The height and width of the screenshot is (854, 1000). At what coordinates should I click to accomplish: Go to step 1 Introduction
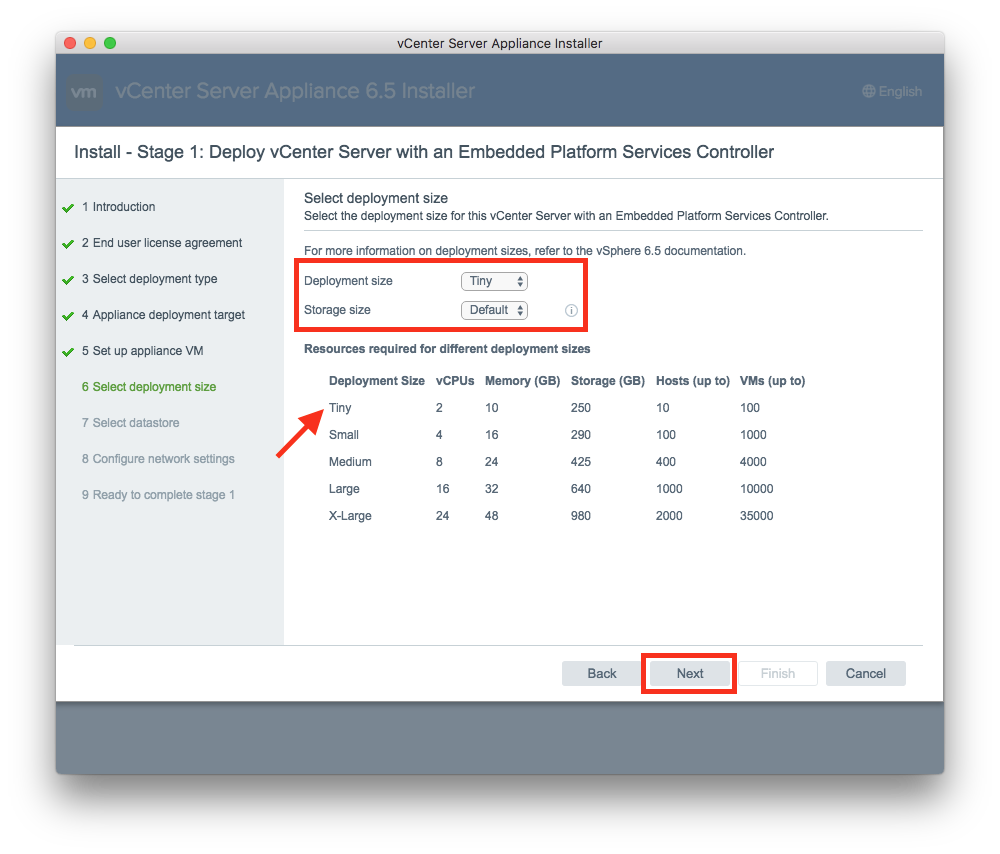[119, 207]
